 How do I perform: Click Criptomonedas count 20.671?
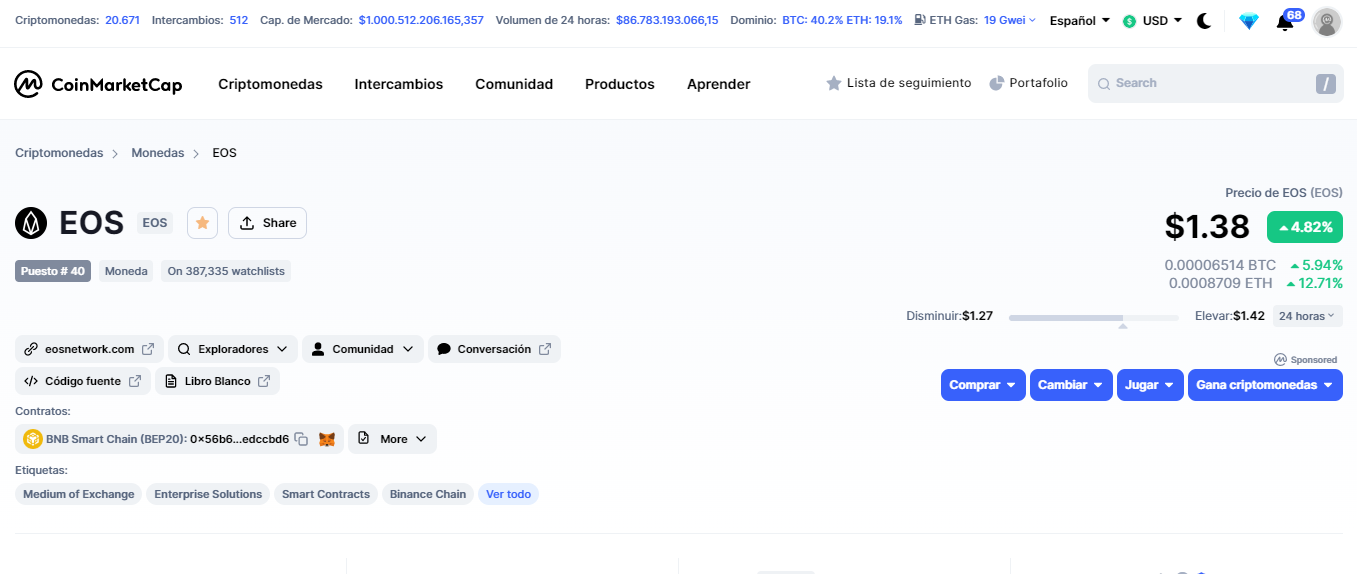pos(122,20)
